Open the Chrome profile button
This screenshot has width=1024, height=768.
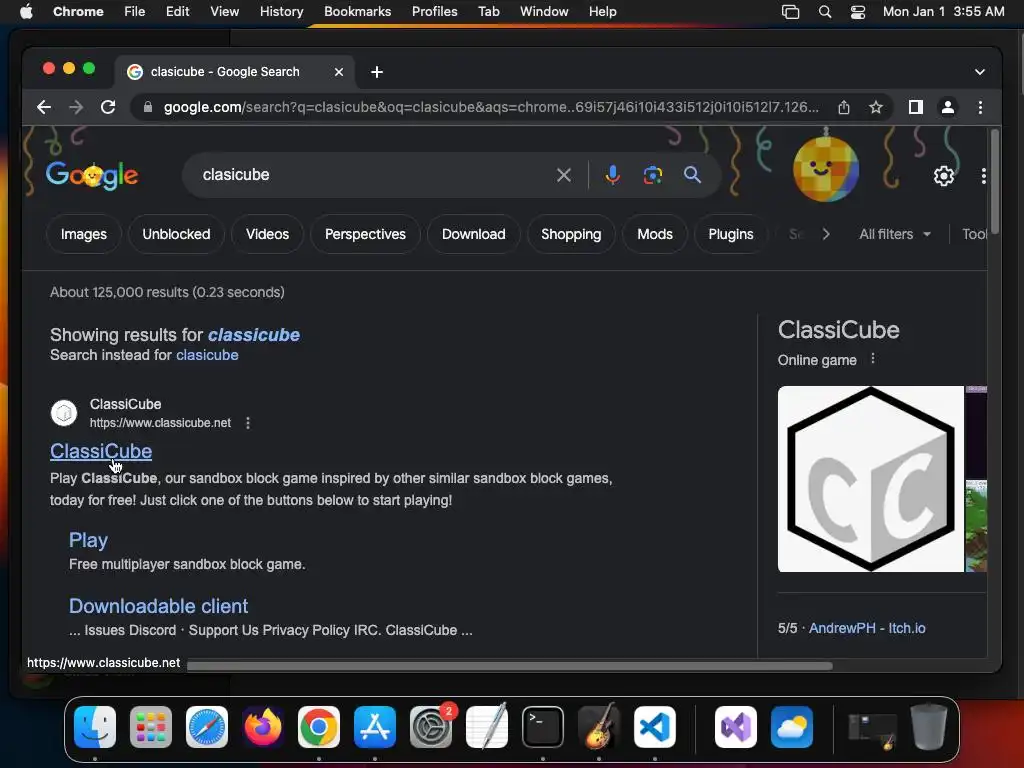(x=948, y=107)
